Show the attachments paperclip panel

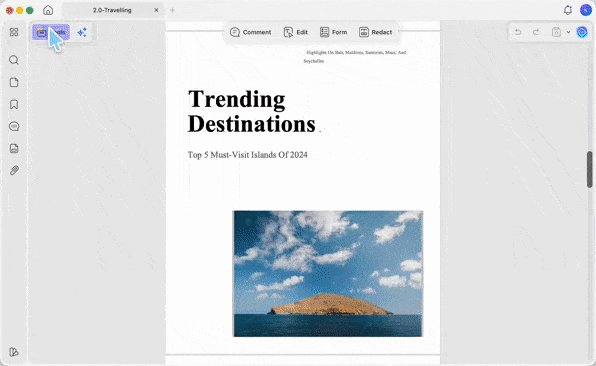(x=14, y=170)
